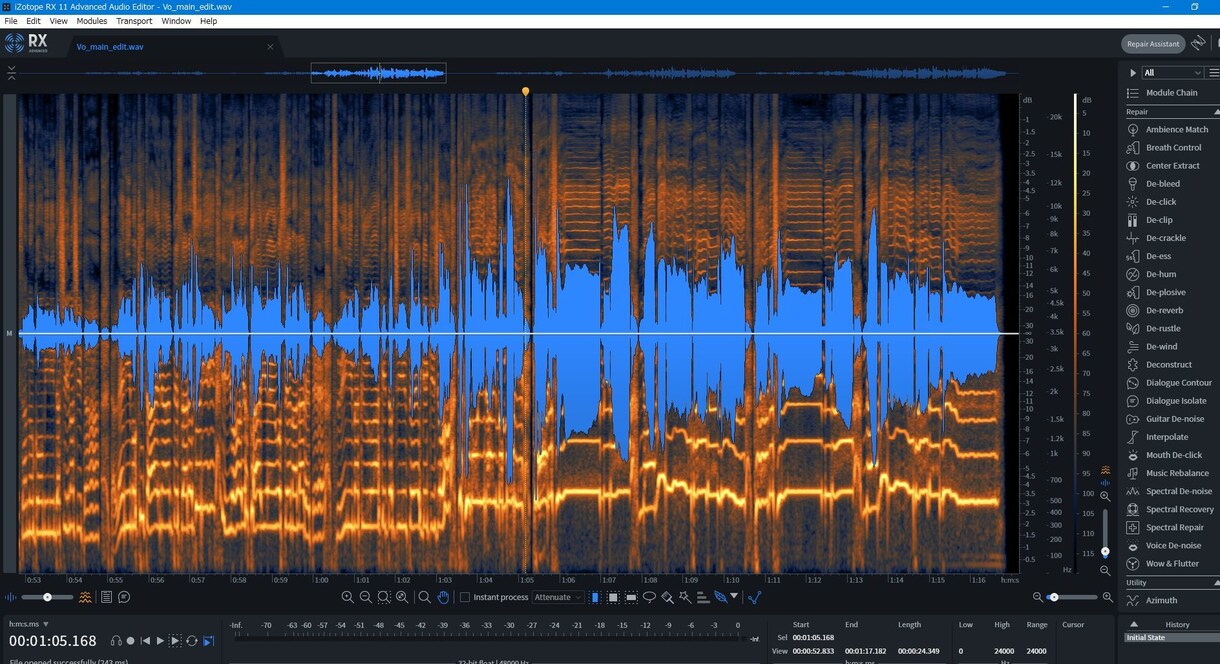This screenshot has width=1220, height=664.
Task: Launch the Repair Assistant
Action: [x=1153, y=44]
